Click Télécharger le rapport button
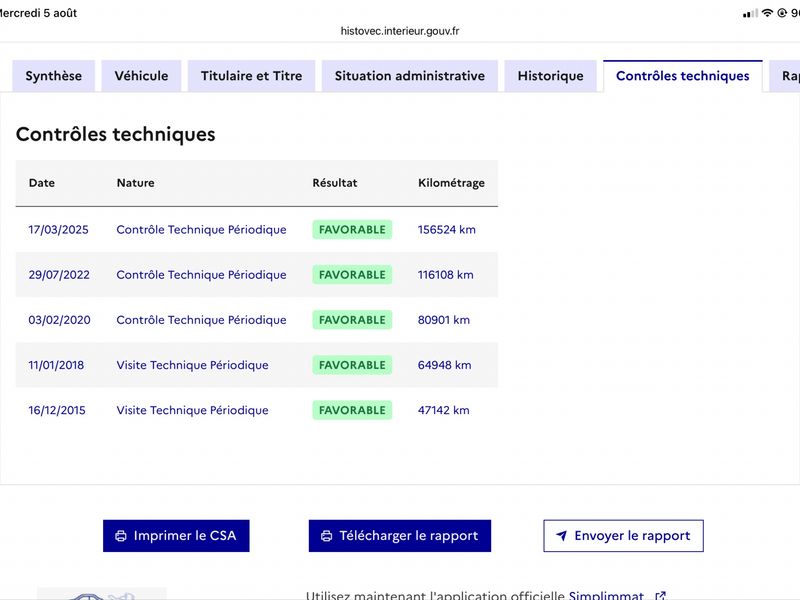 (x=399, y=536)
